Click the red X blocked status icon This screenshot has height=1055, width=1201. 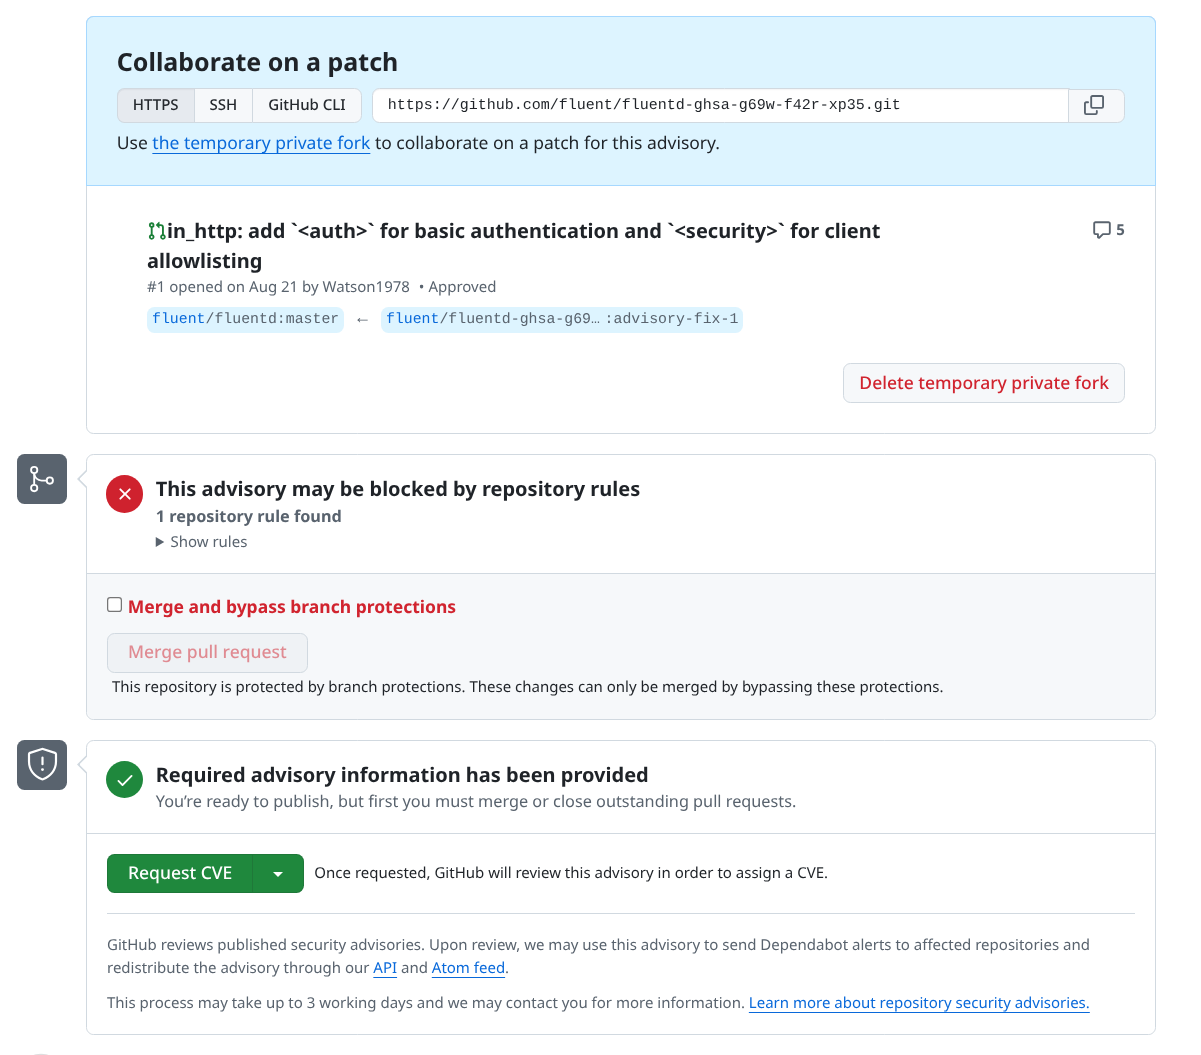tap(125, 494)
